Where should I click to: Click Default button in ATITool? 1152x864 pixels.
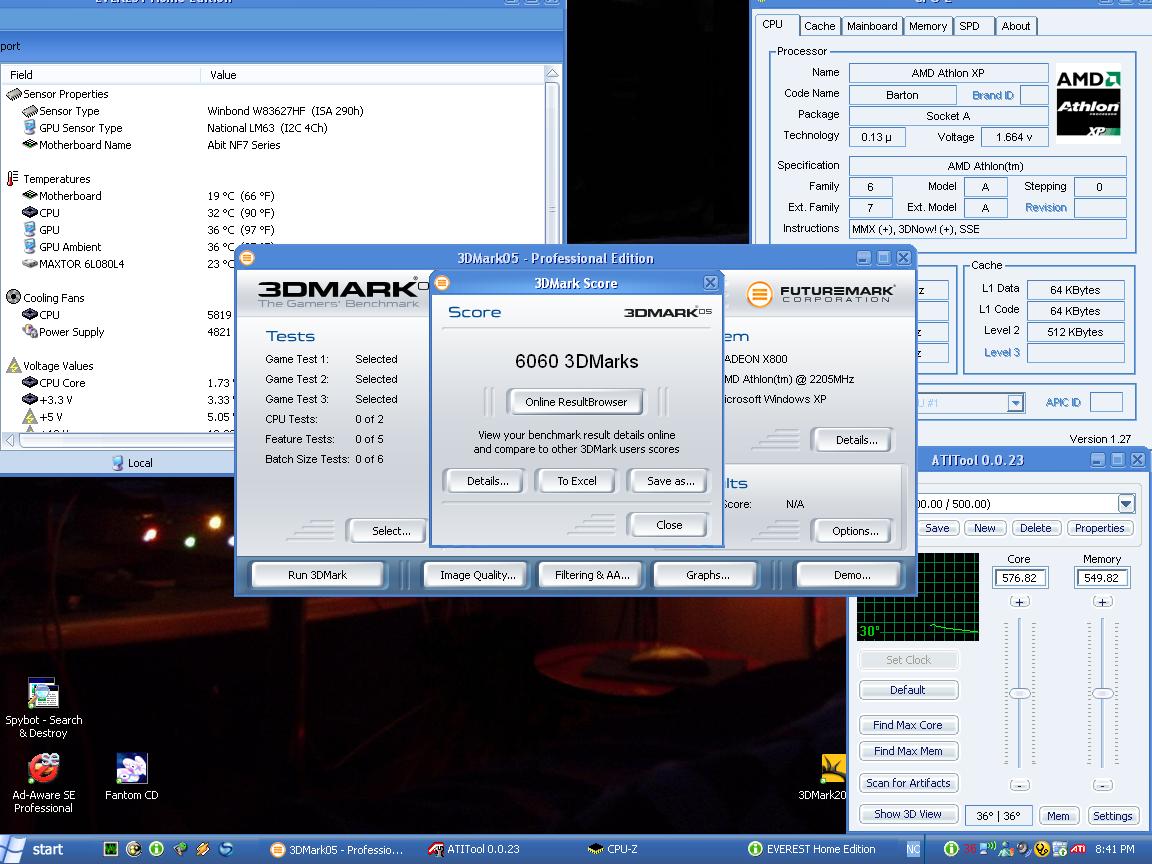point(908,690)
